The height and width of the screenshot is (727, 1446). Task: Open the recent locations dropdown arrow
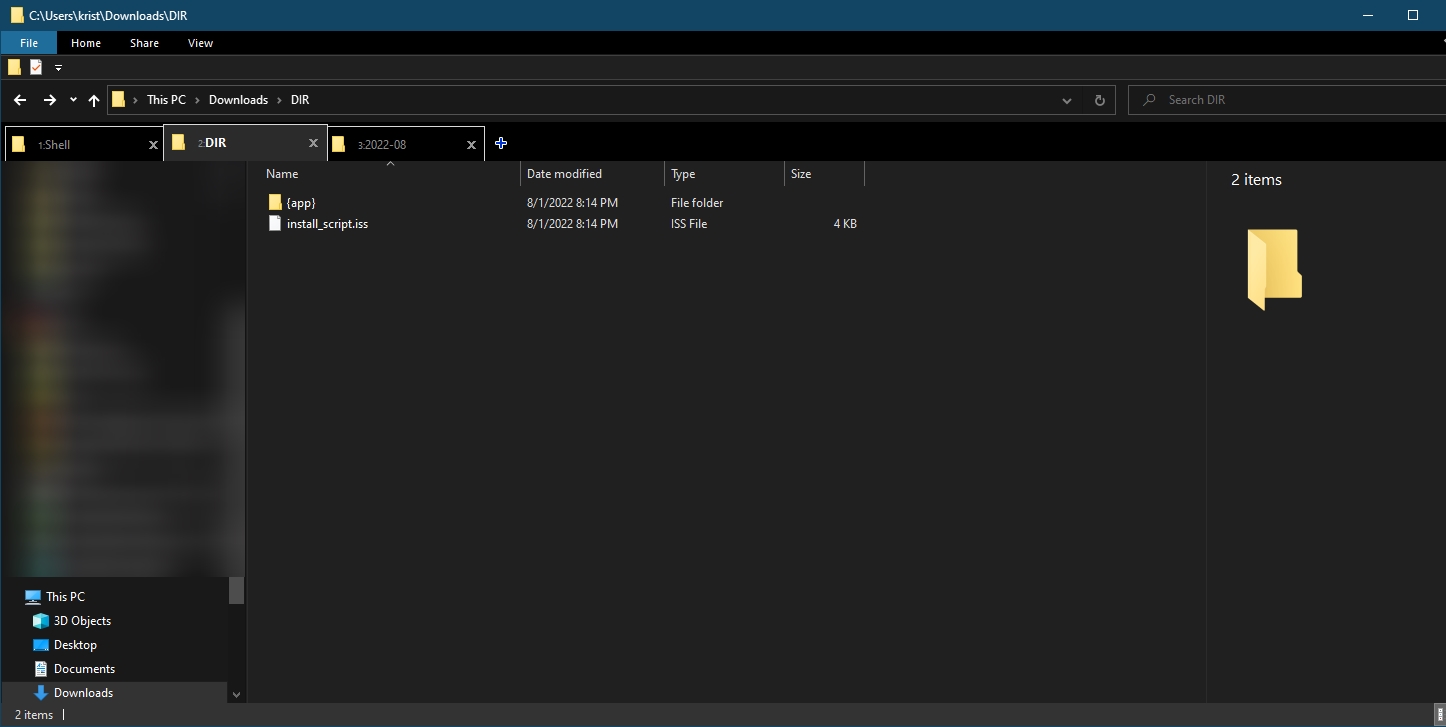73,100
